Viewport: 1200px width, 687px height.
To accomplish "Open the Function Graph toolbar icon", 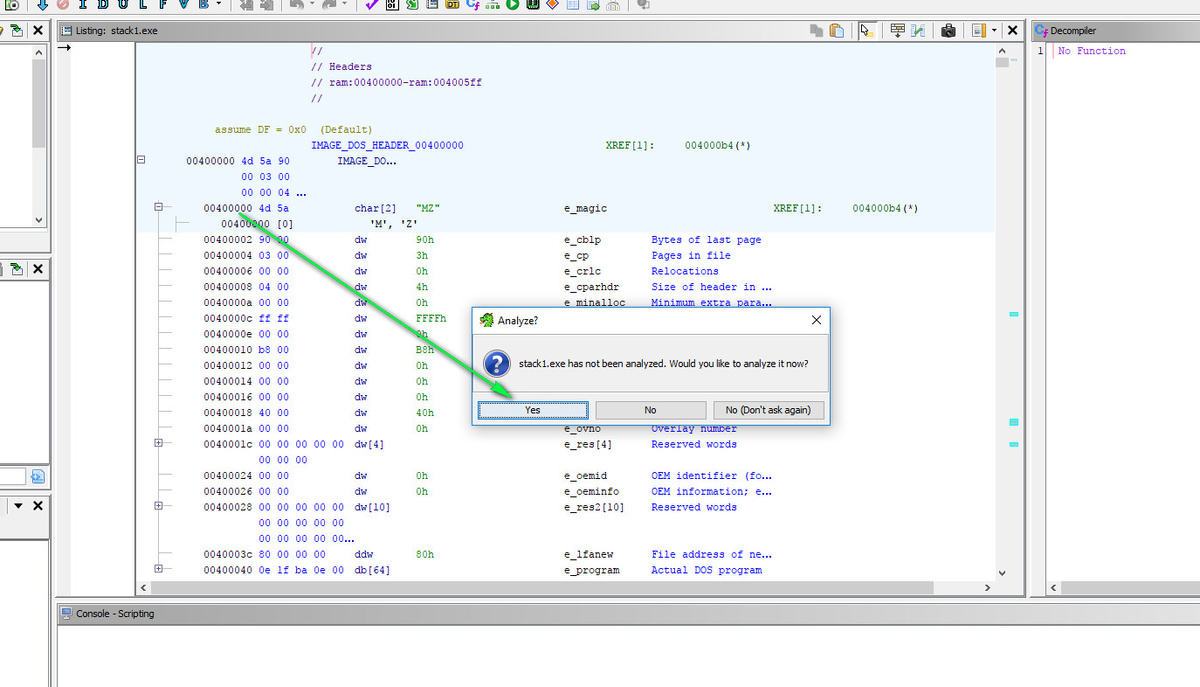I will point(492,6).
